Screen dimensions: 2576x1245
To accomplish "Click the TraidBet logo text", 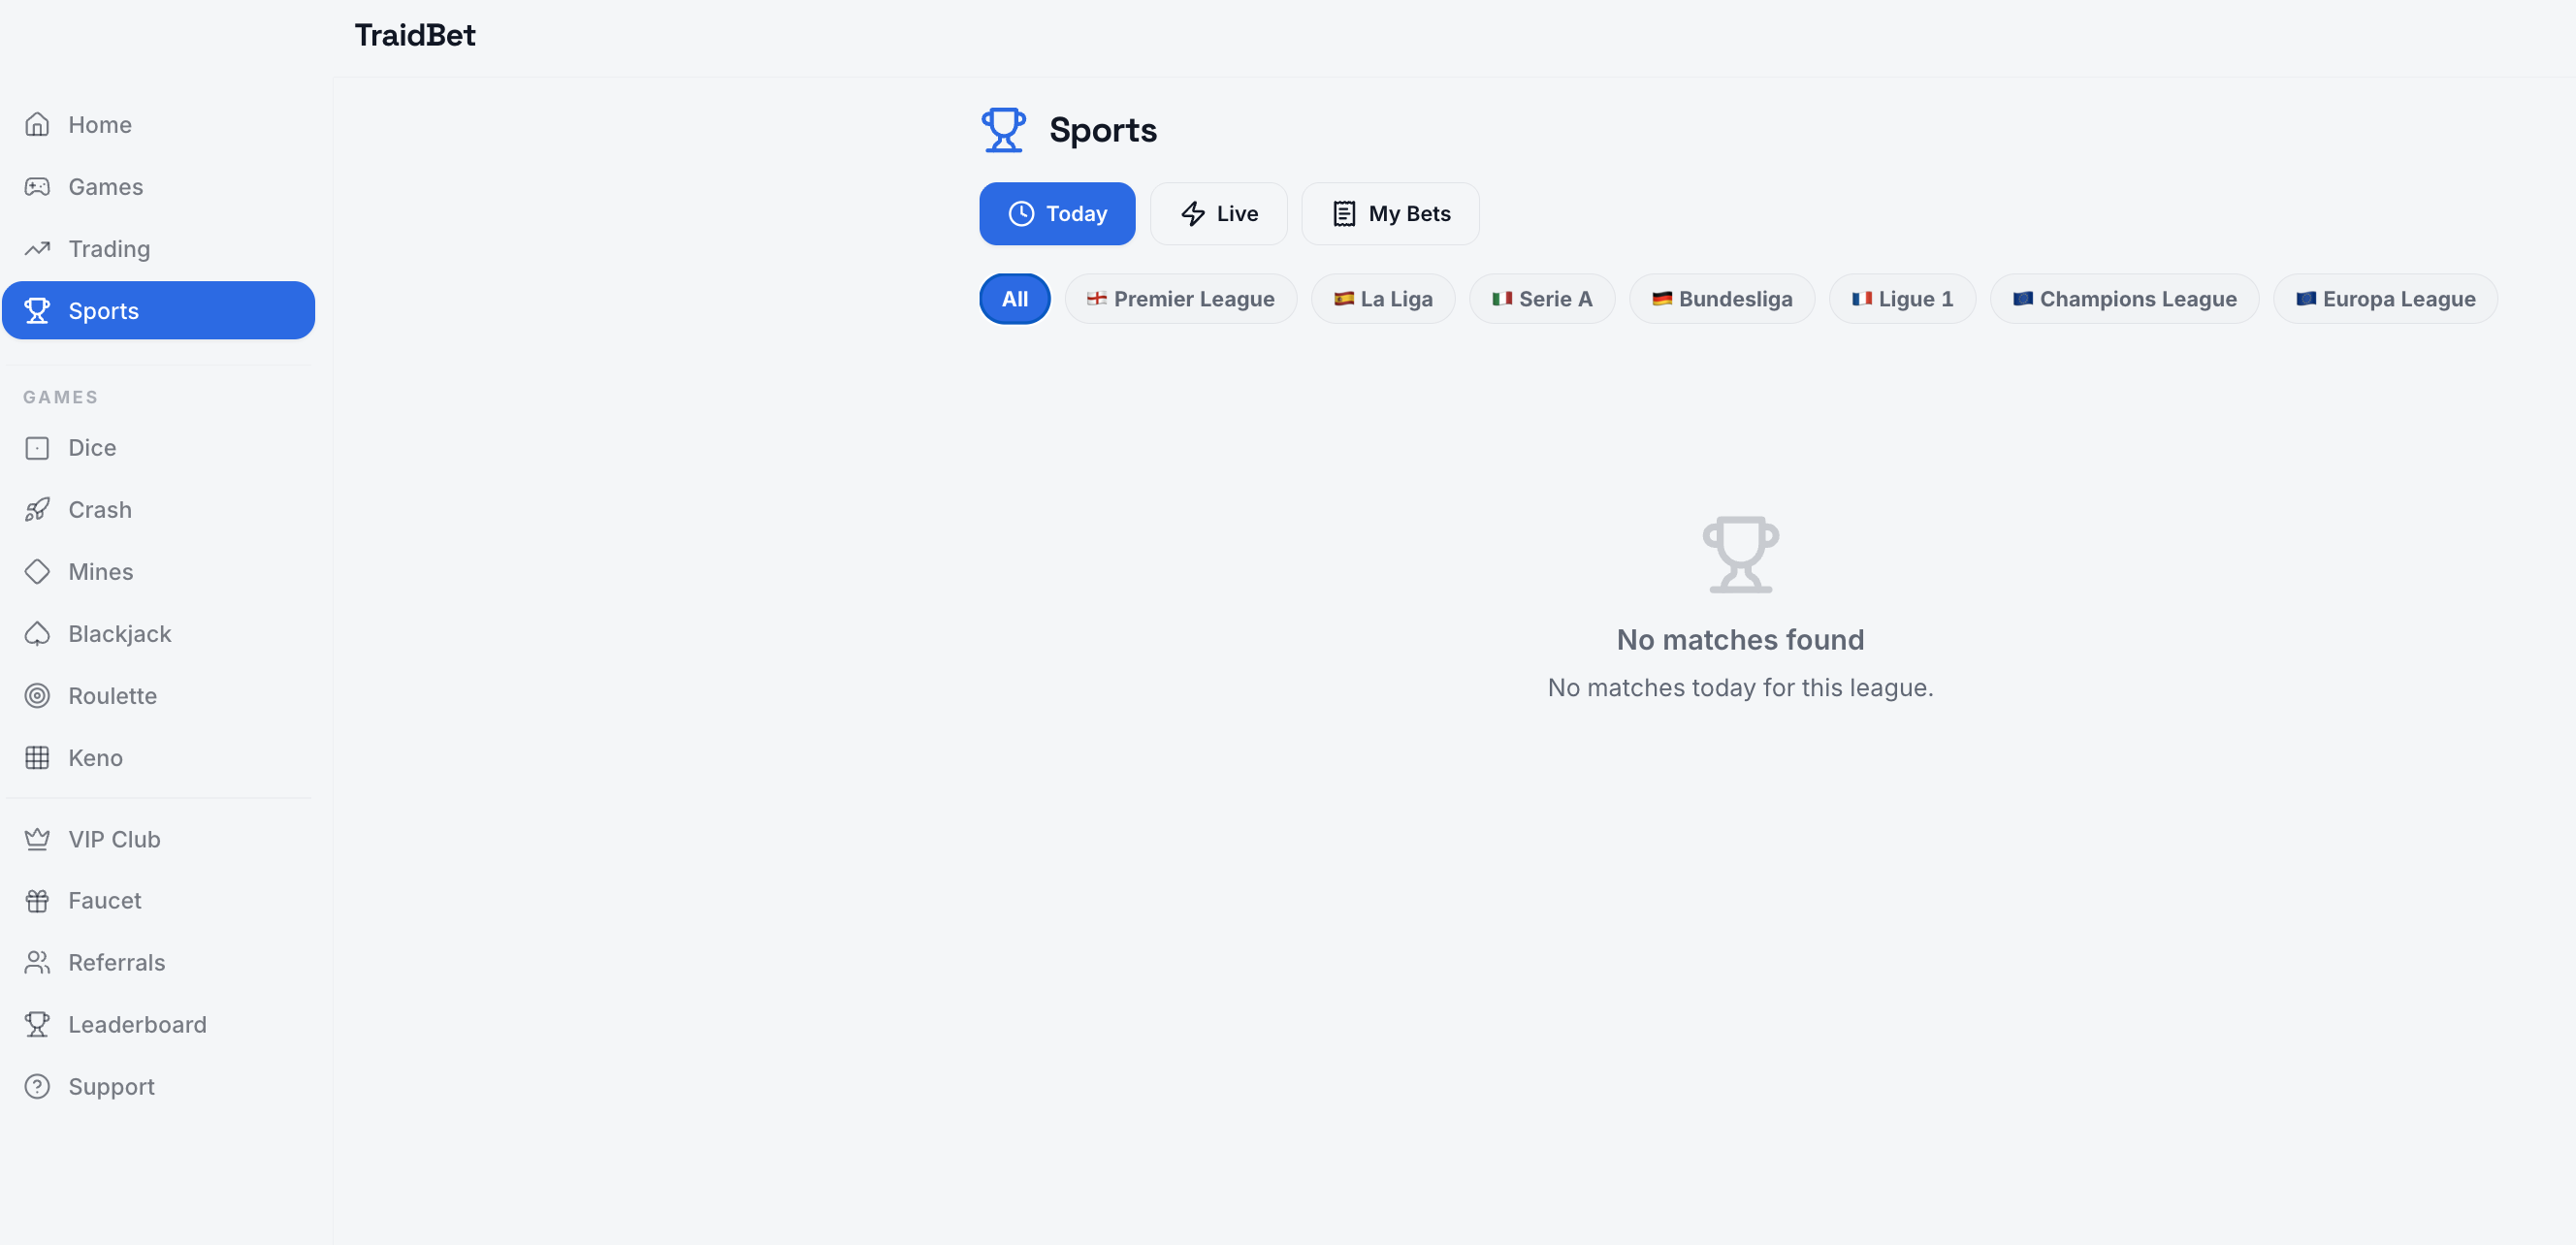I will [x=414, y=36].
